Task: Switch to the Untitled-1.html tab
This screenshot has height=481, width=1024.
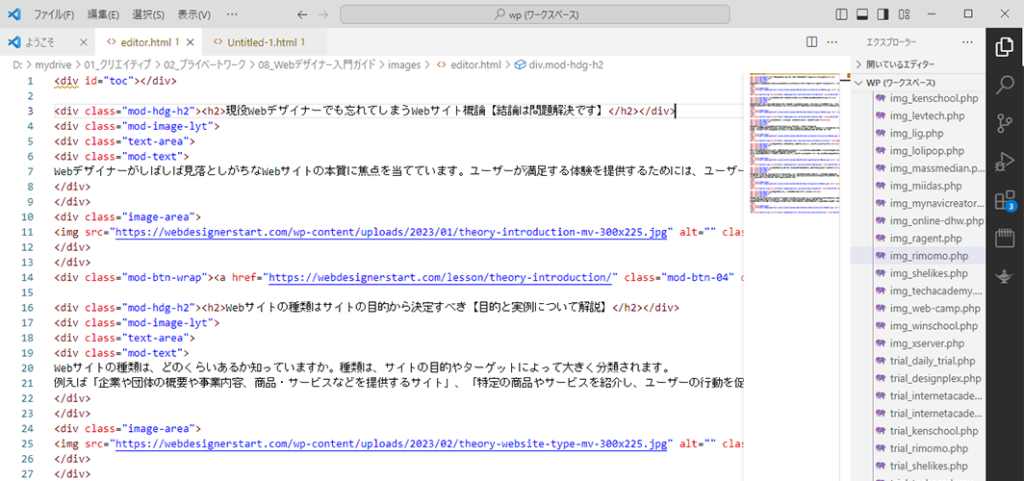Action: [261, 42]
